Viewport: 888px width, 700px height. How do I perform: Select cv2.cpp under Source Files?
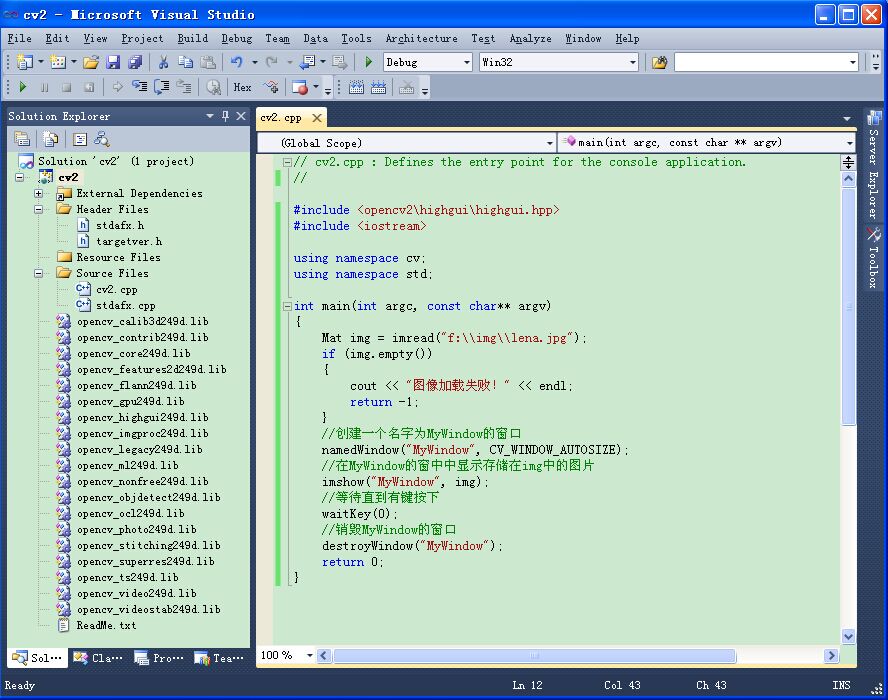click(x=117, y=289)
